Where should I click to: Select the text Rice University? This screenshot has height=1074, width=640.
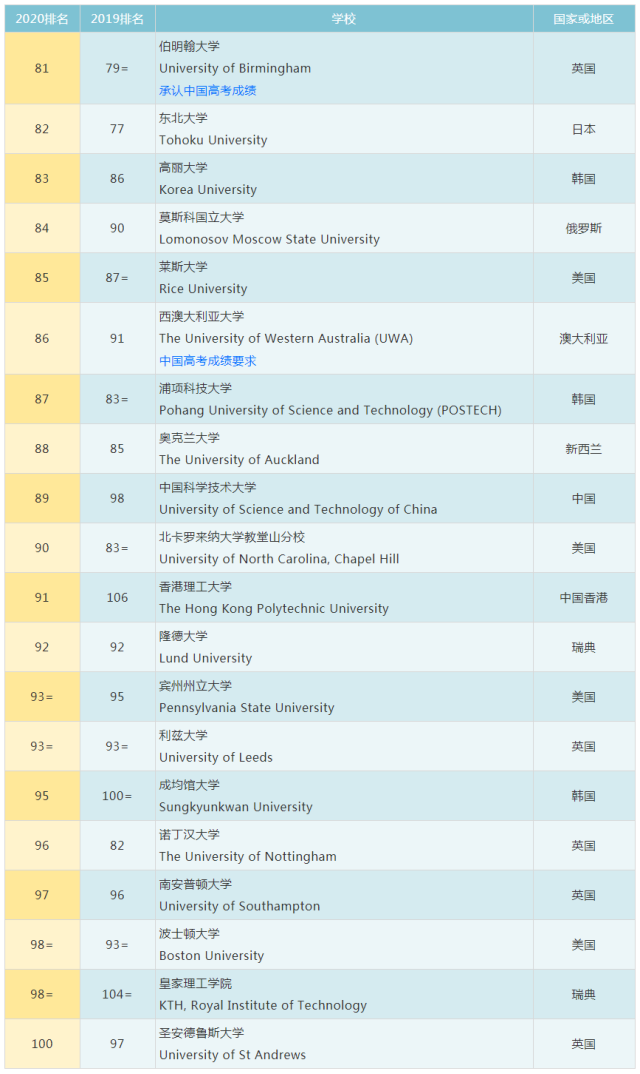pos(203,289)
